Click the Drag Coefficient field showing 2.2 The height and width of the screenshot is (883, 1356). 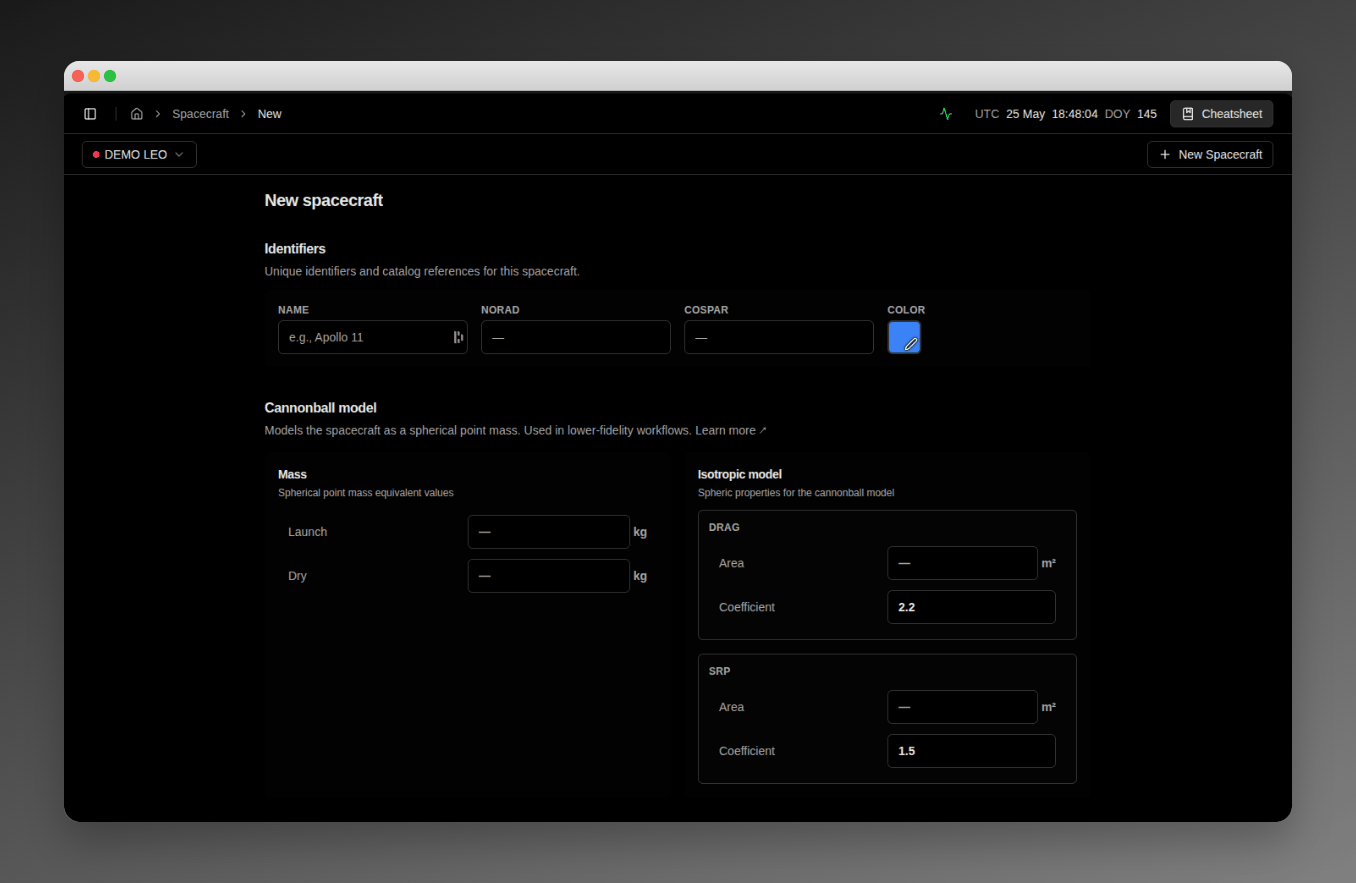pos(971,607)
